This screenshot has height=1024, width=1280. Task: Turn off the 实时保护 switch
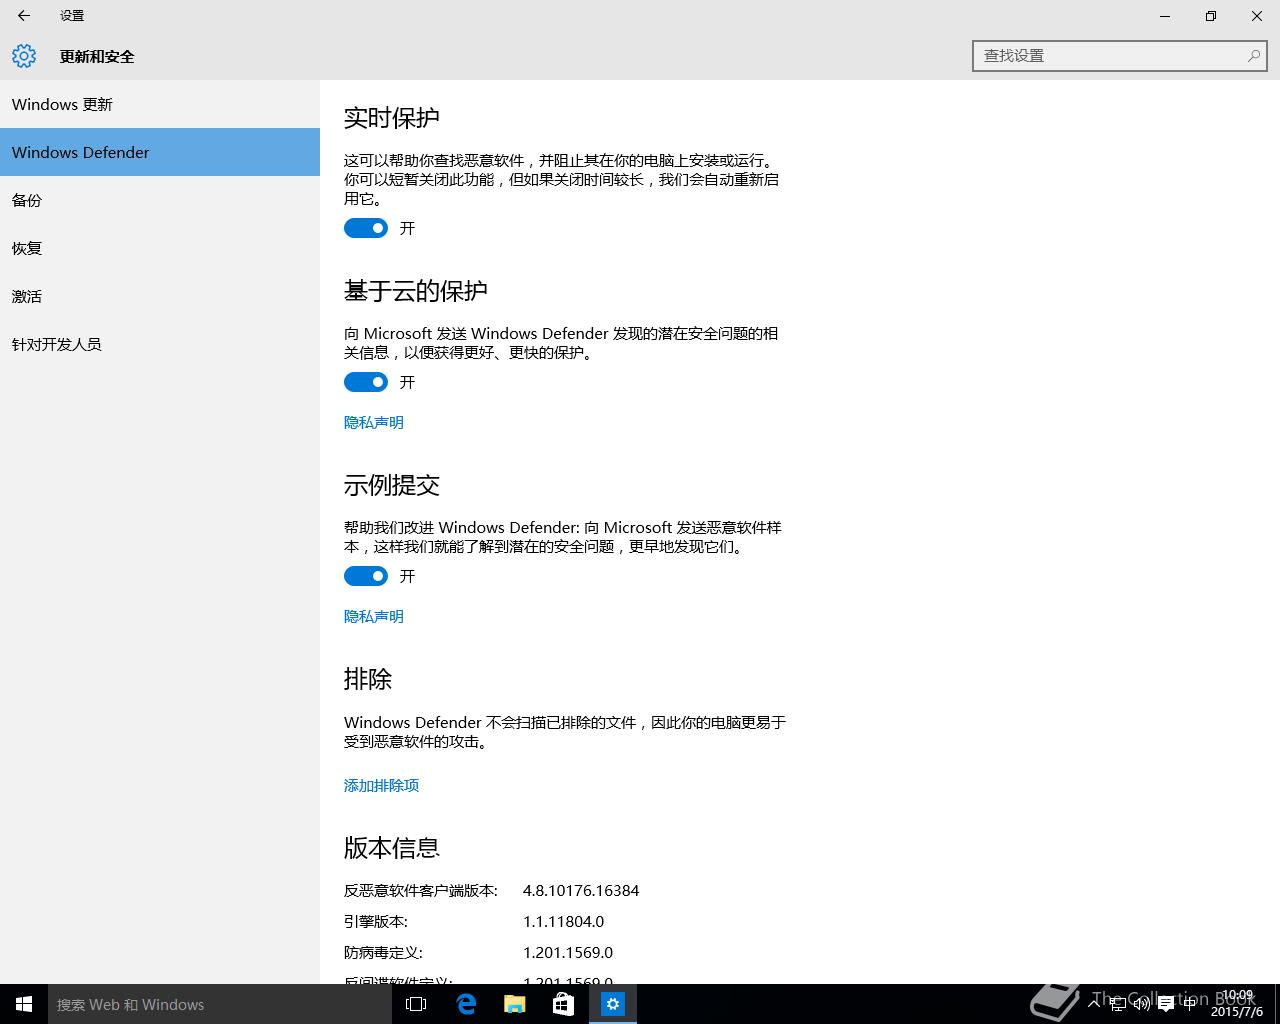coord(366,228)
